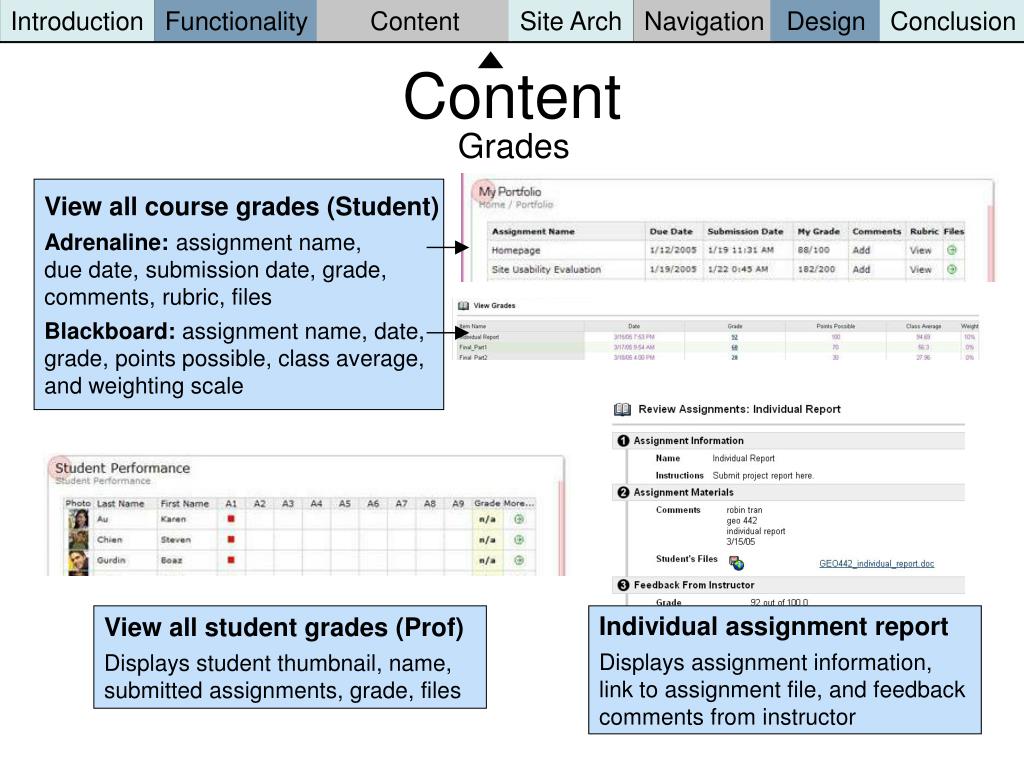Click Karen Au's photo thumbnail
The width and height of the screenshot is (1024, 768).
click(x=78, y=519)
